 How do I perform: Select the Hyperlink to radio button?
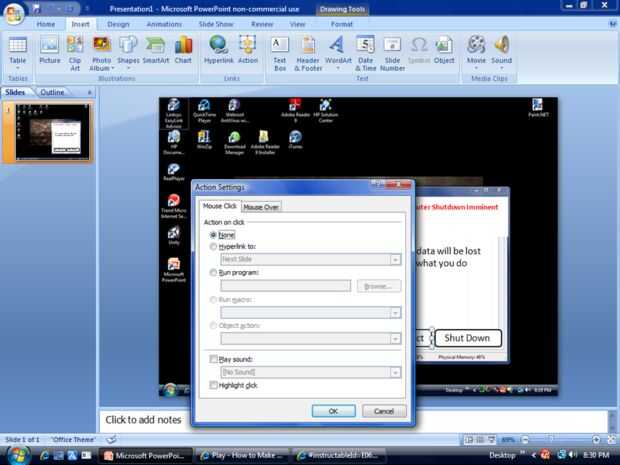213,246
